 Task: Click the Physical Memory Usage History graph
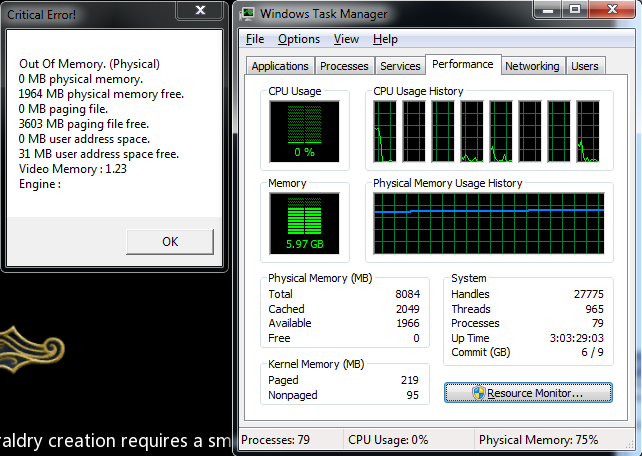(489, 223)
